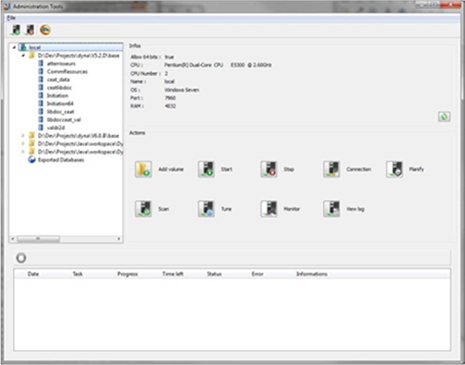This screenshot has height=365, width=465.
Task: Click the first server icon in top toolbar
Action: click(x=15, y=30)
